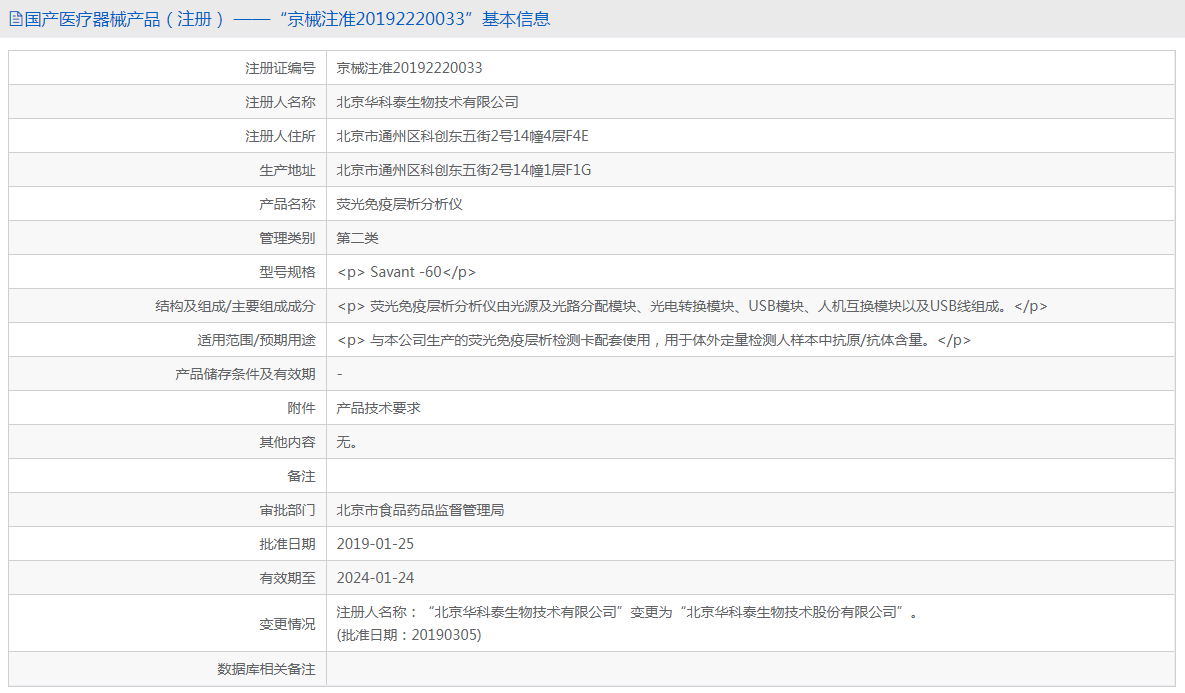Screen dimensions: 1185x693
Task: Click the label 变更情况
Action: 287,624
